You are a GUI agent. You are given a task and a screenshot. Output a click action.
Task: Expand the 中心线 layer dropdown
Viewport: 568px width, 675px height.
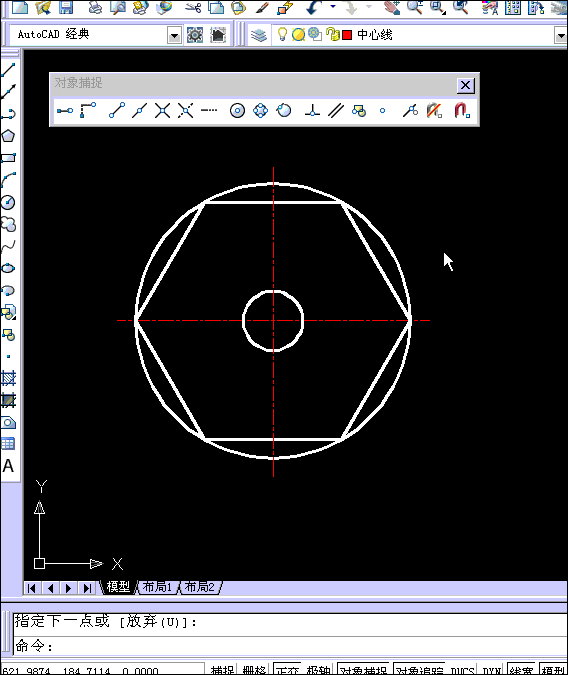[561, 35]
